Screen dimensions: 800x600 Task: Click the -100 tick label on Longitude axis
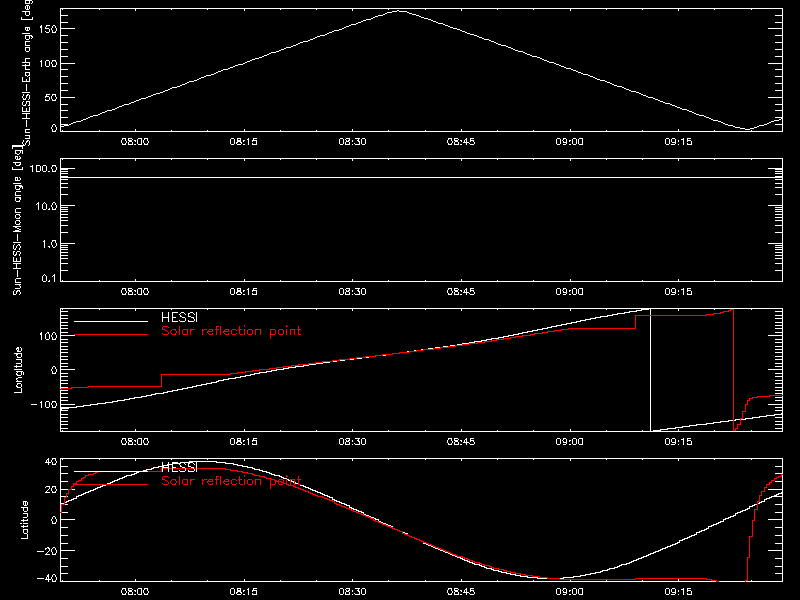tap(44, 404)
